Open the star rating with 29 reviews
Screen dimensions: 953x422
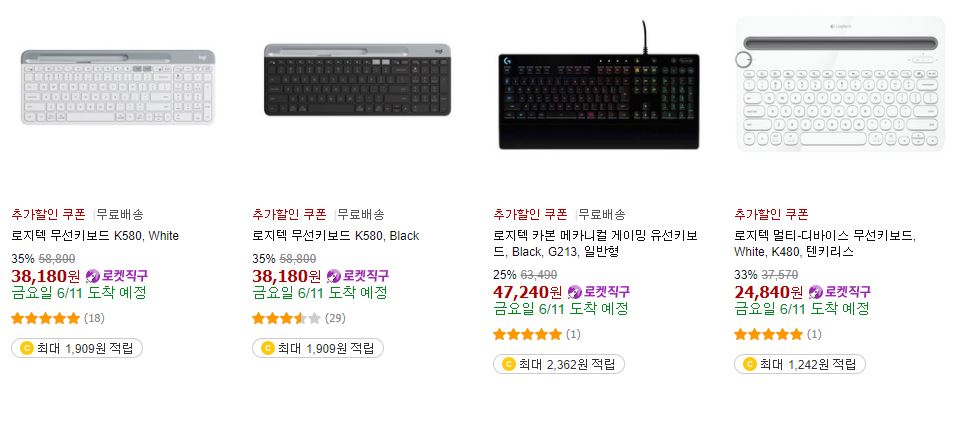[286, 318]
